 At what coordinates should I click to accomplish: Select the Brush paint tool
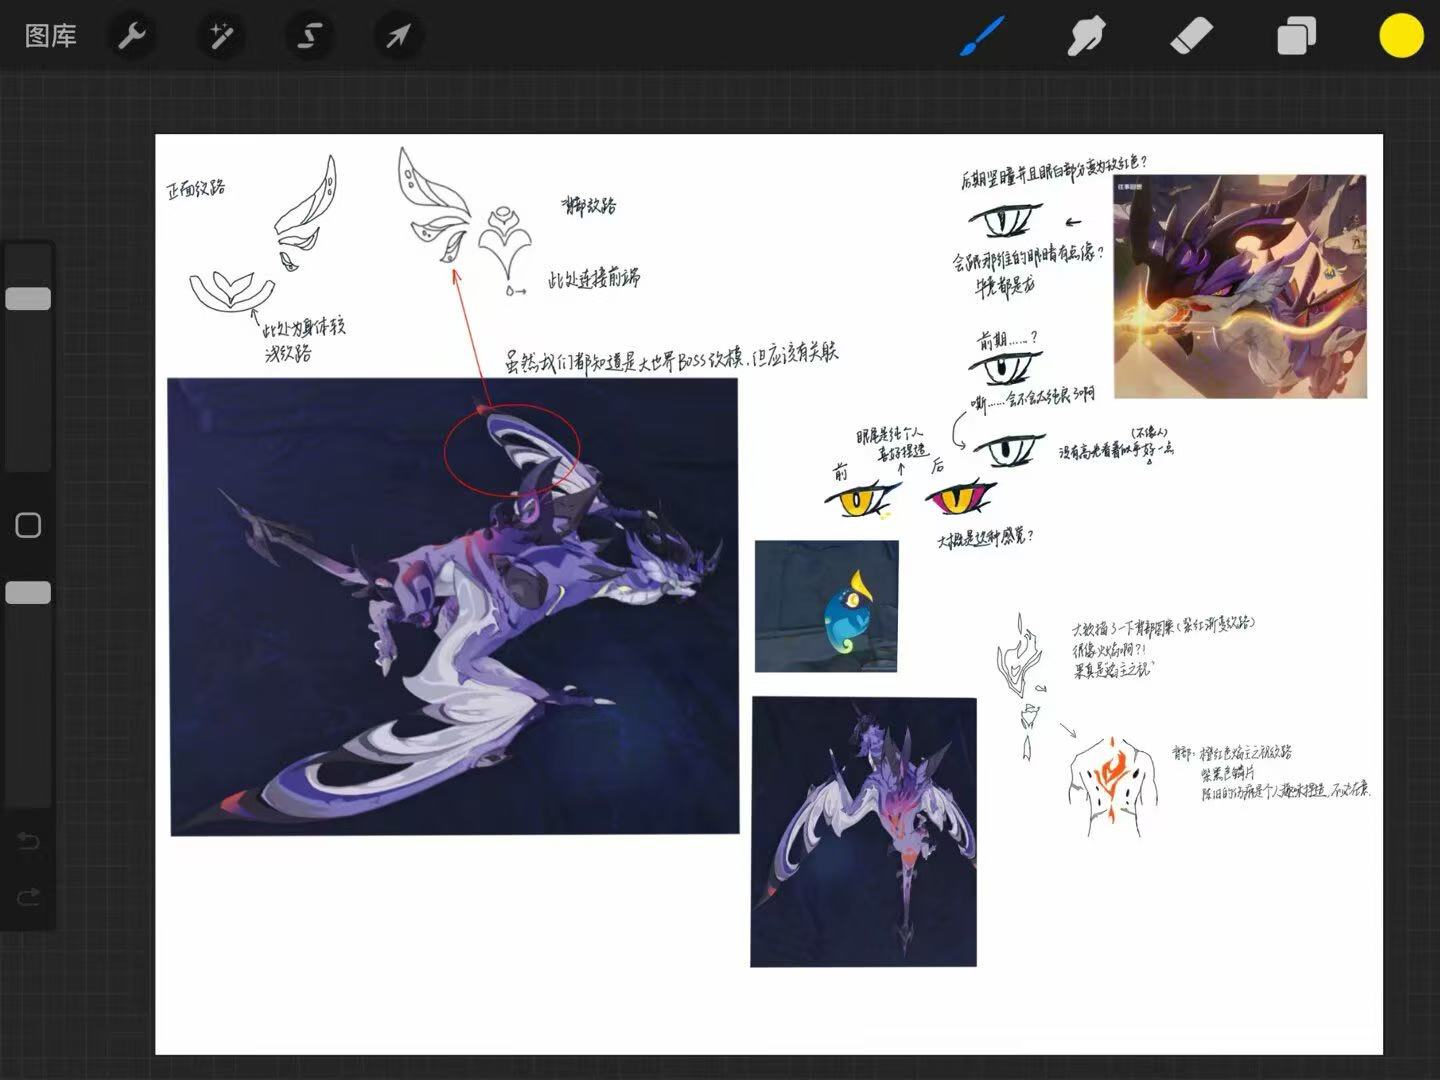click(x=982, y=37)
